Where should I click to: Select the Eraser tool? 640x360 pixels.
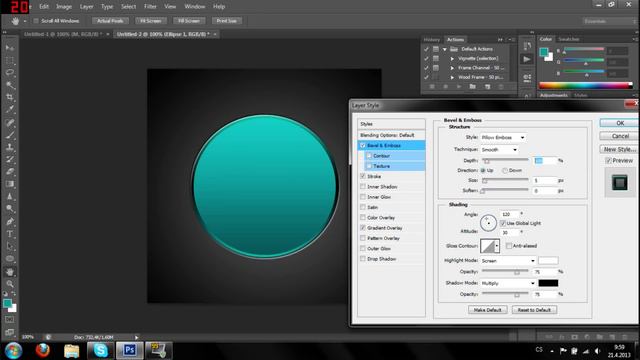coord(9,171)
